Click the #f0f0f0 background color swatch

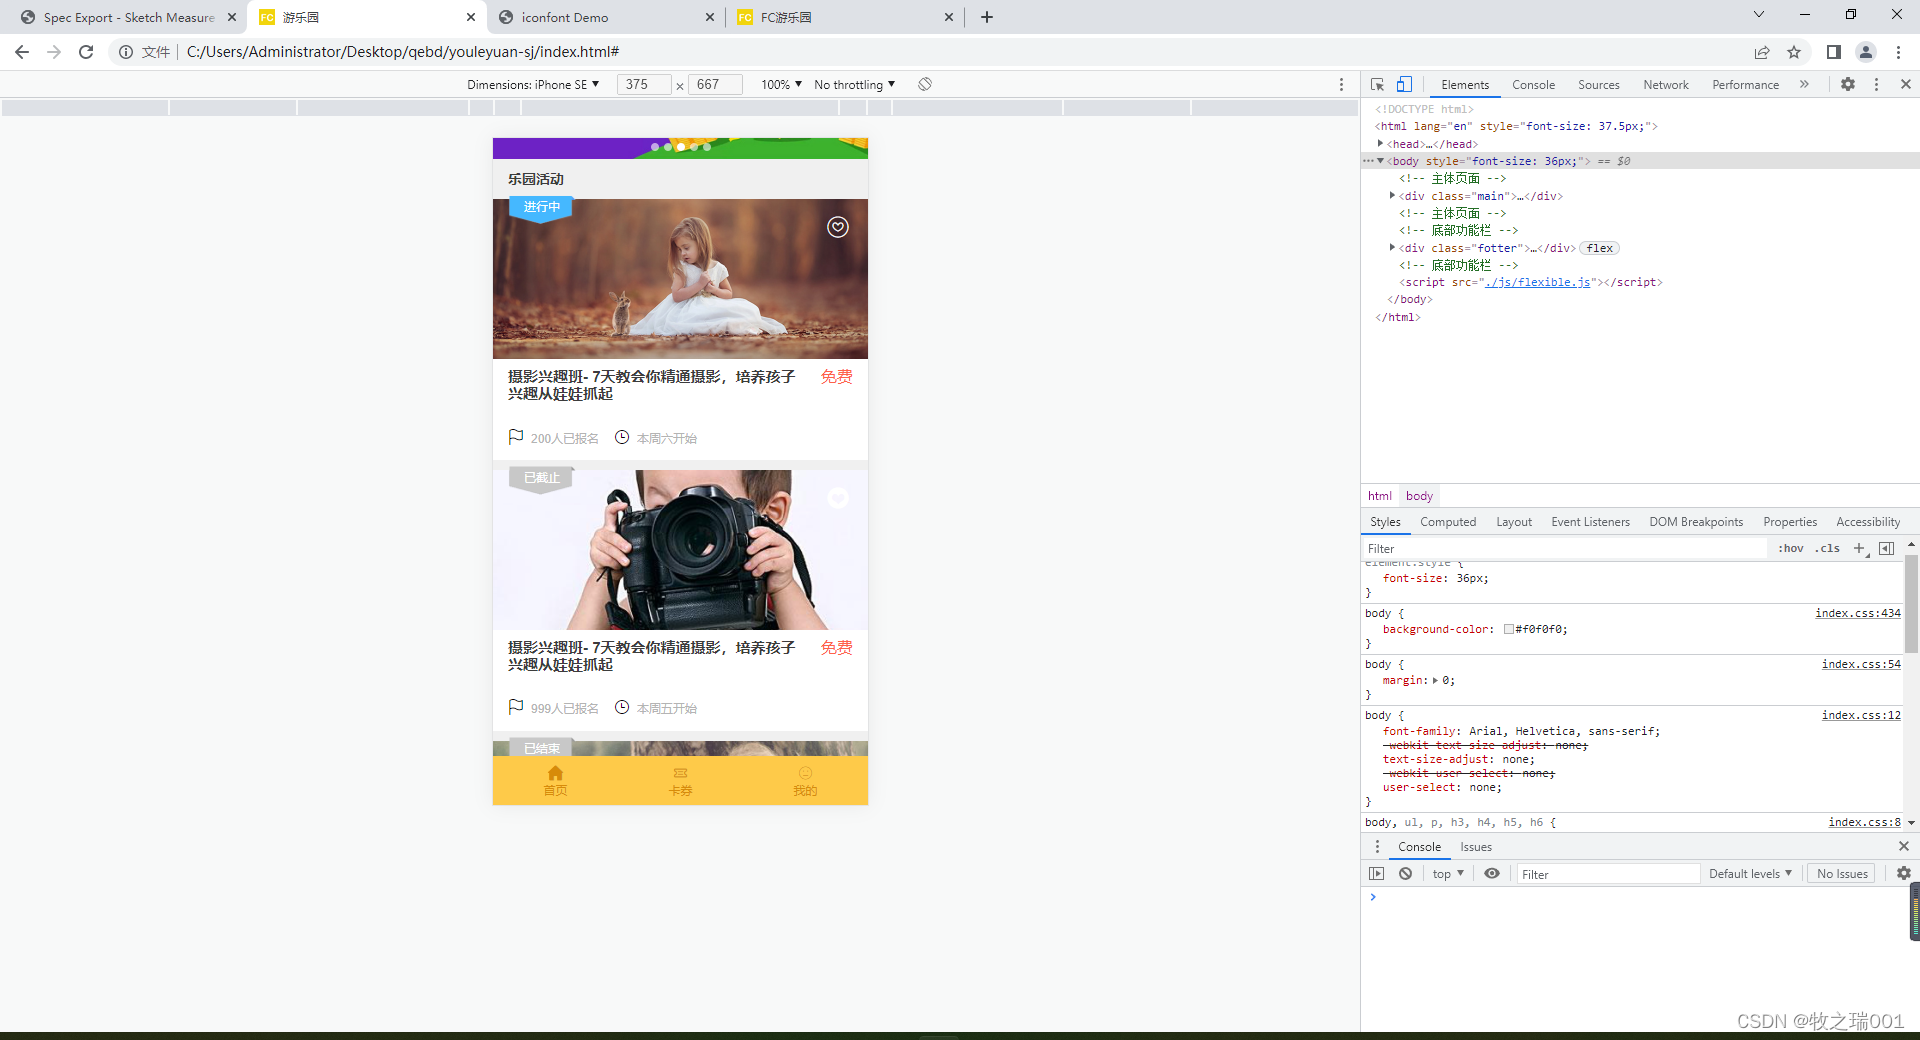[1508, 630]
